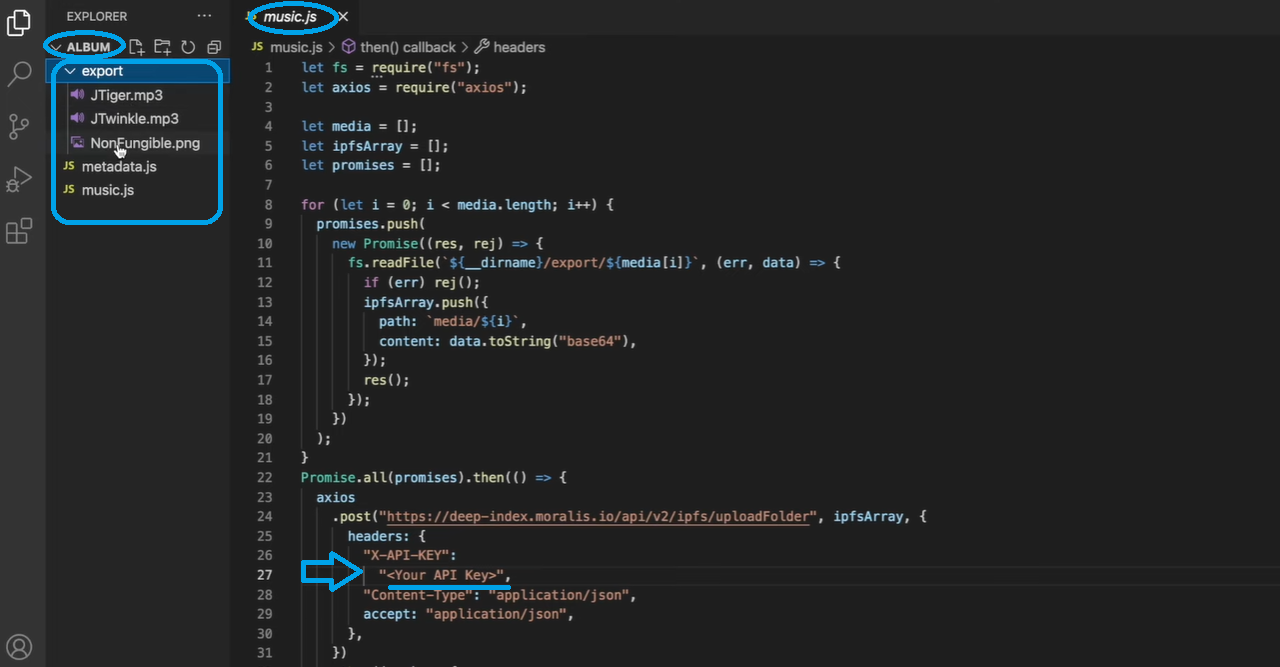
Task: Open JTiger.mp3 file
Action: pyautogui.click(x=126, y=95)
